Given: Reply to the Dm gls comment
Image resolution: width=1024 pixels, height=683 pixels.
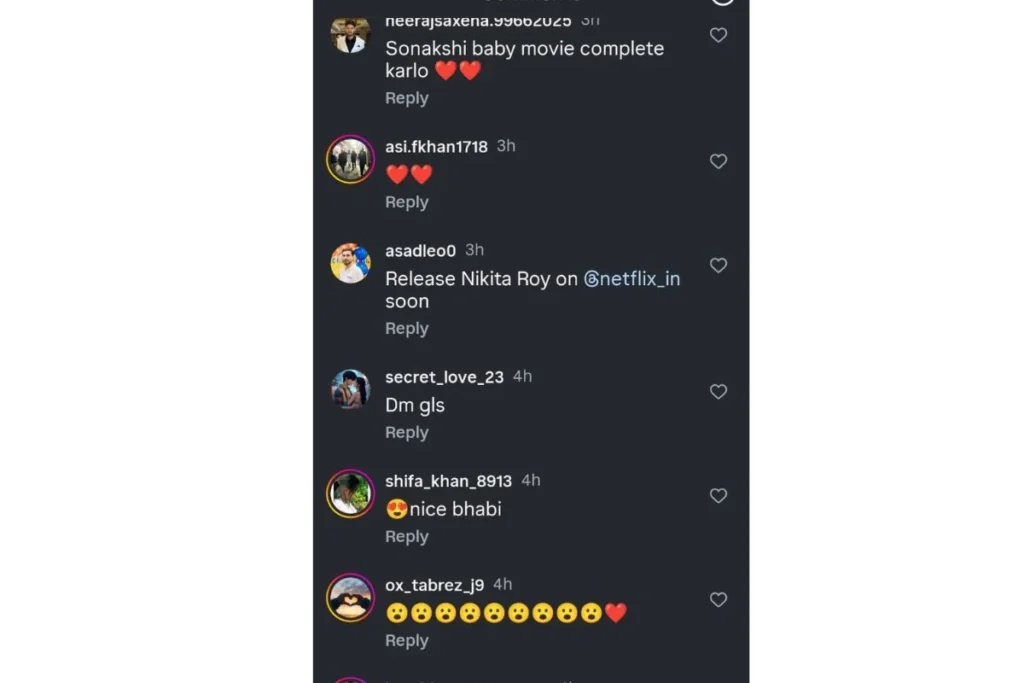Looking at the screenshot, I should coord(407,432).
